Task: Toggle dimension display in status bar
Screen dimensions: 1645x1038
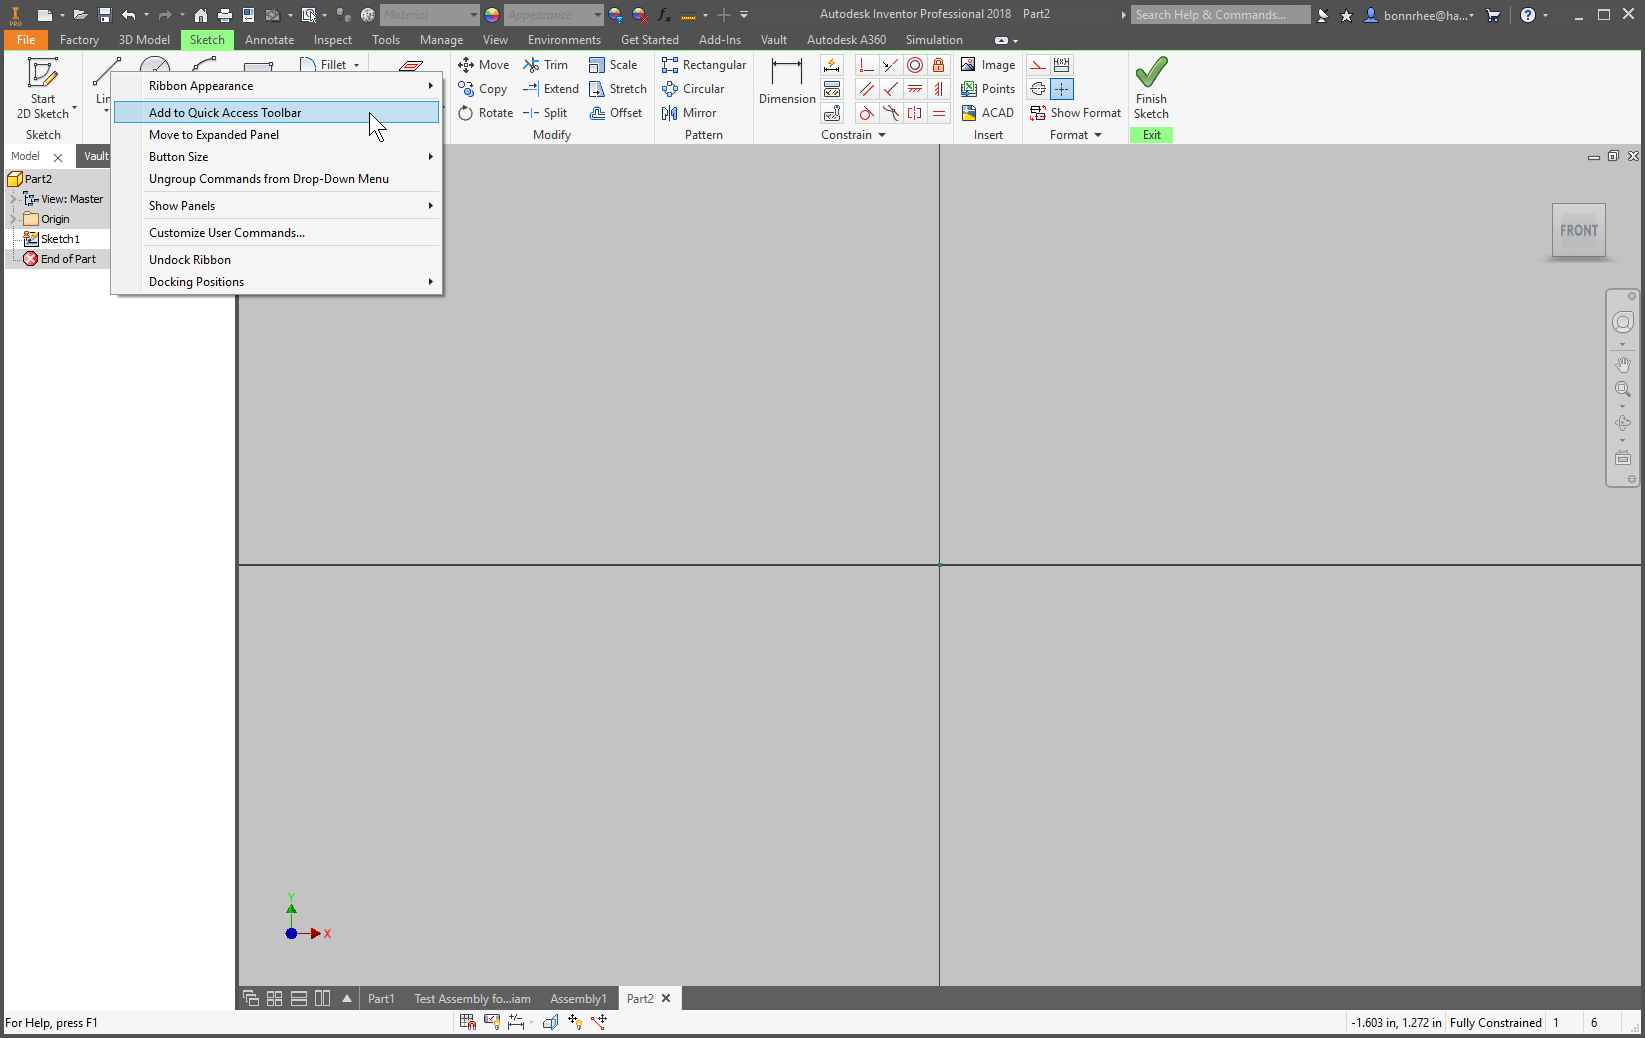Action: 516,1021
